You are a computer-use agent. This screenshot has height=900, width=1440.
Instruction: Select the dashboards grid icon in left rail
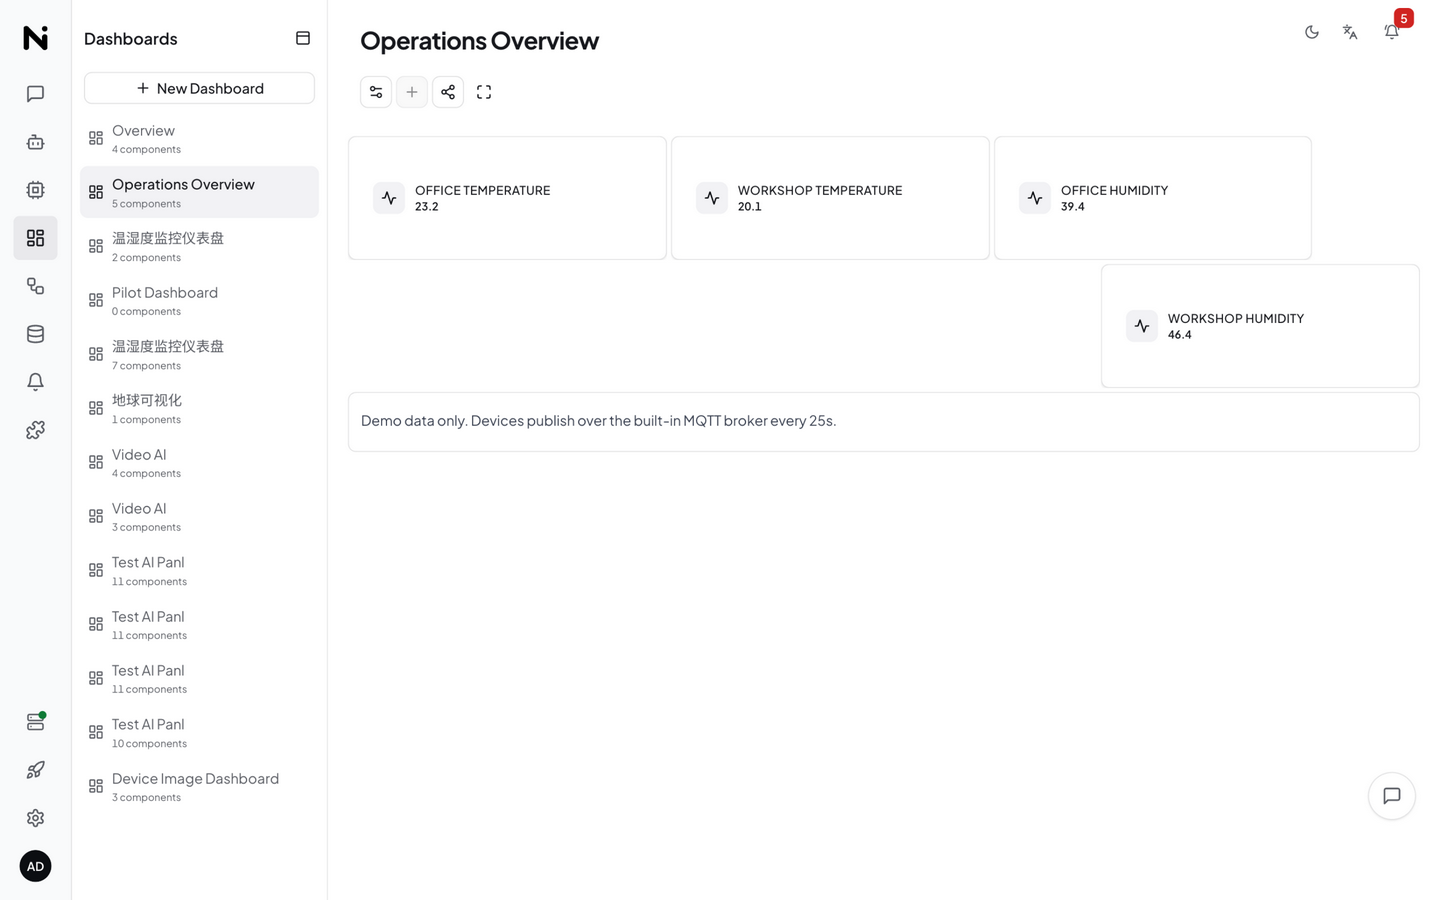click(35, 238)
